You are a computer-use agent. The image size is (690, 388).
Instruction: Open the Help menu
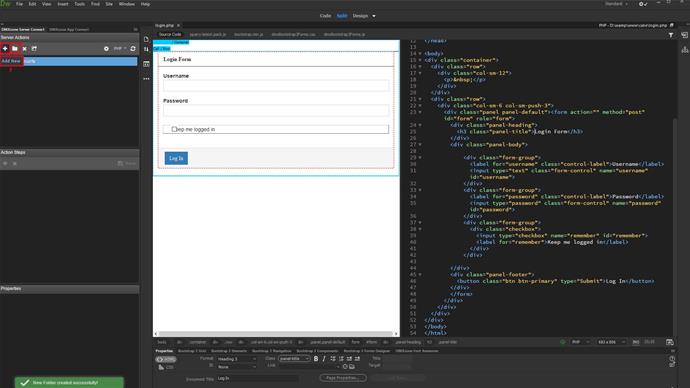click(x=145, y=4)
